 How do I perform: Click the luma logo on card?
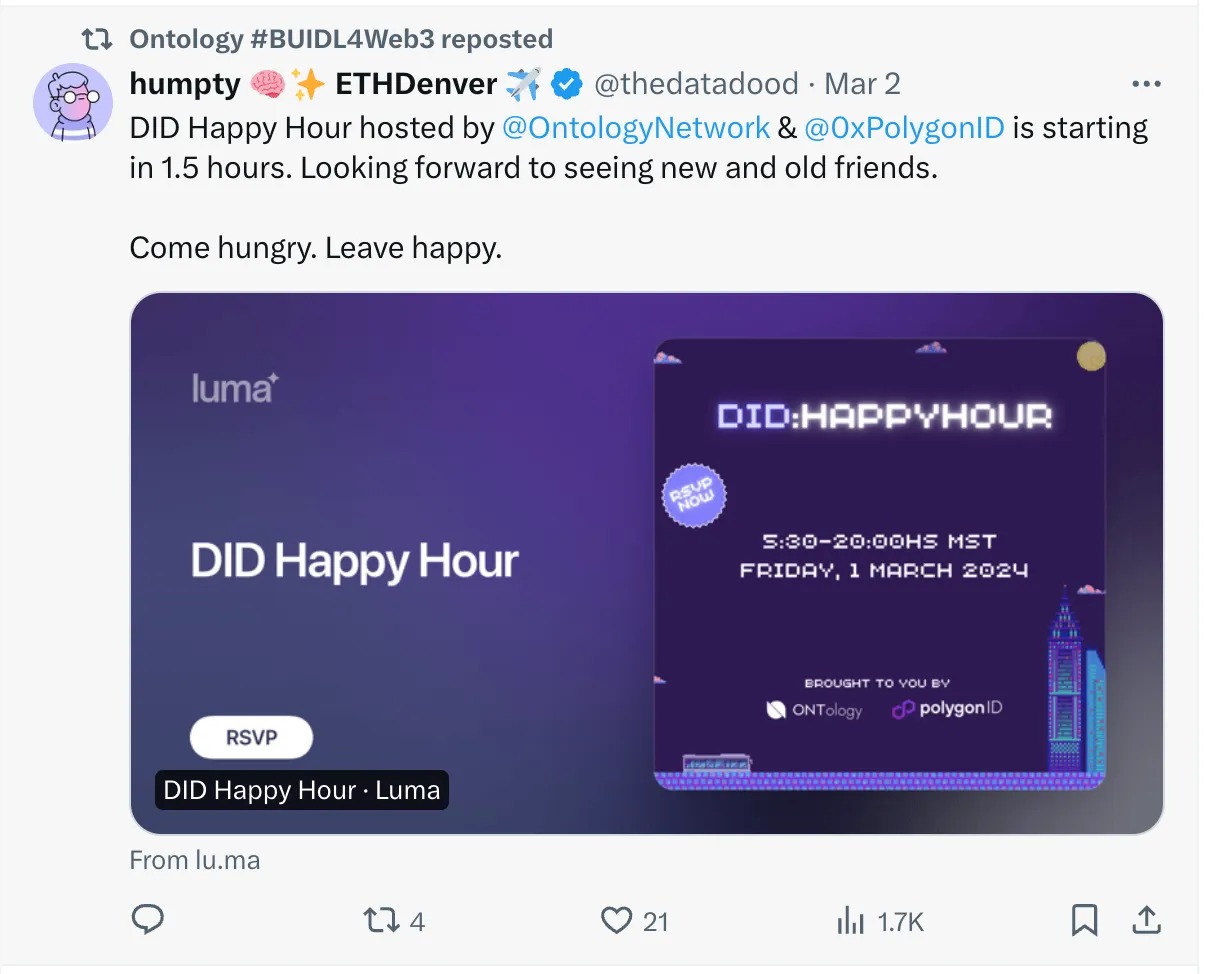coord(234,388)
